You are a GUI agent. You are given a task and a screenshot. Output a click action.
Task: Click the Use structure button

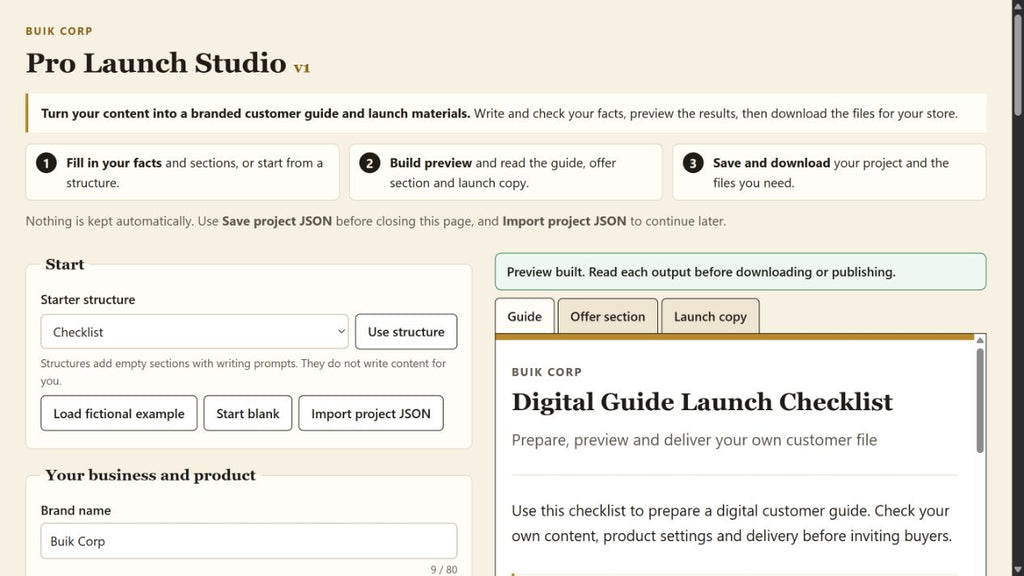click(x=406, y=332)
